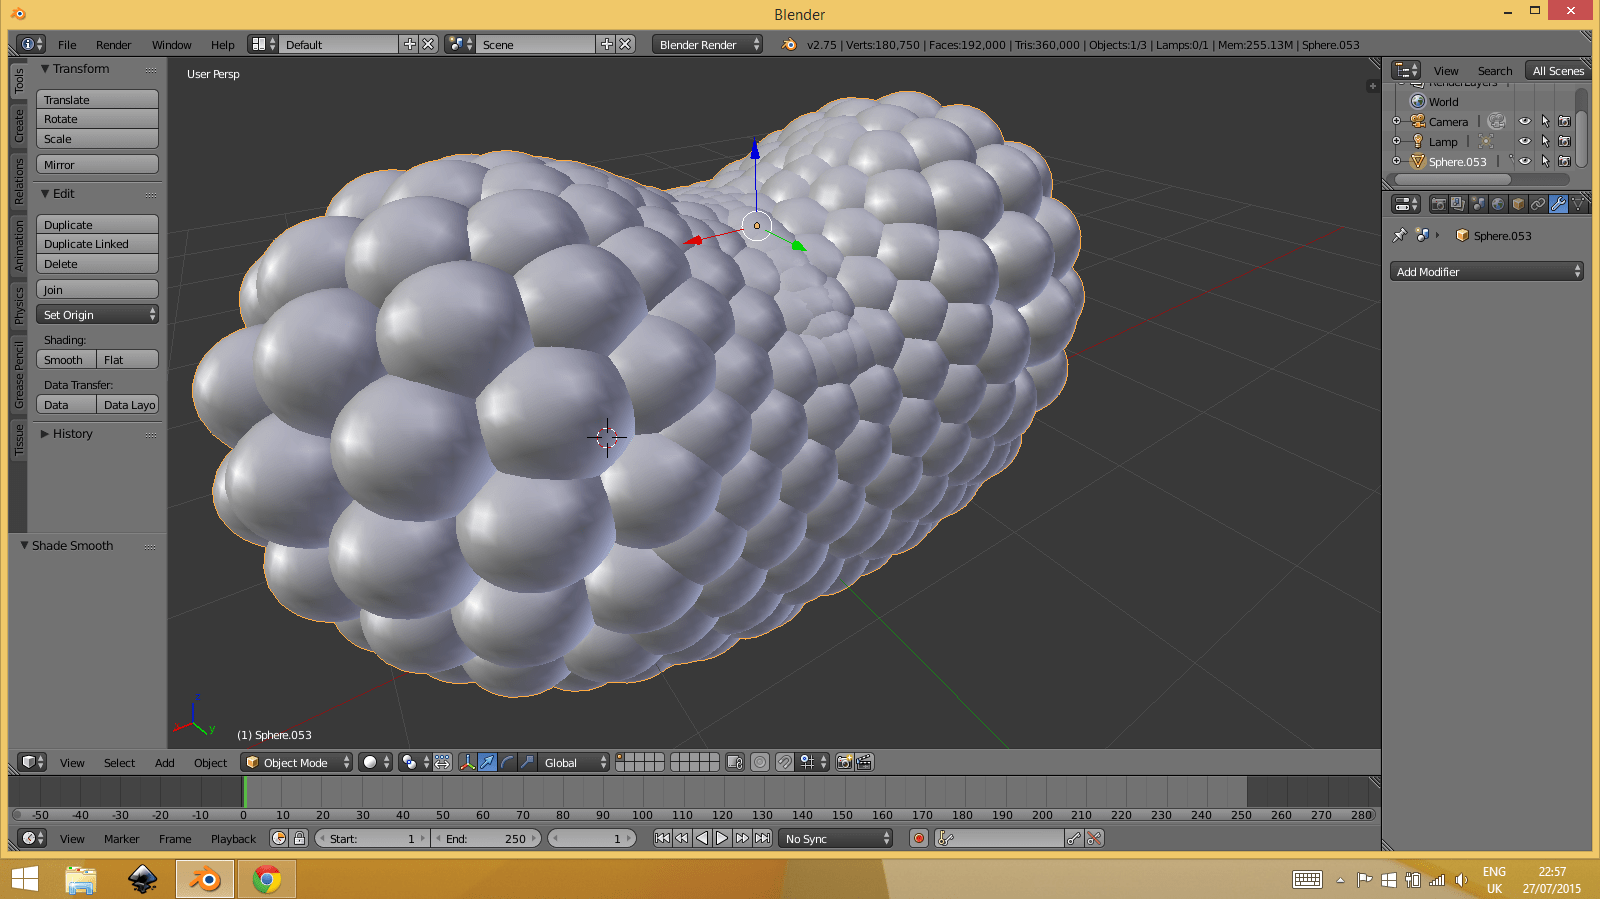Image resolution: width=1600 pixels, height=899 pixels.
Task: Select the translate manipulator arrow
Action: pyautogui.click(x=487, y=762)
